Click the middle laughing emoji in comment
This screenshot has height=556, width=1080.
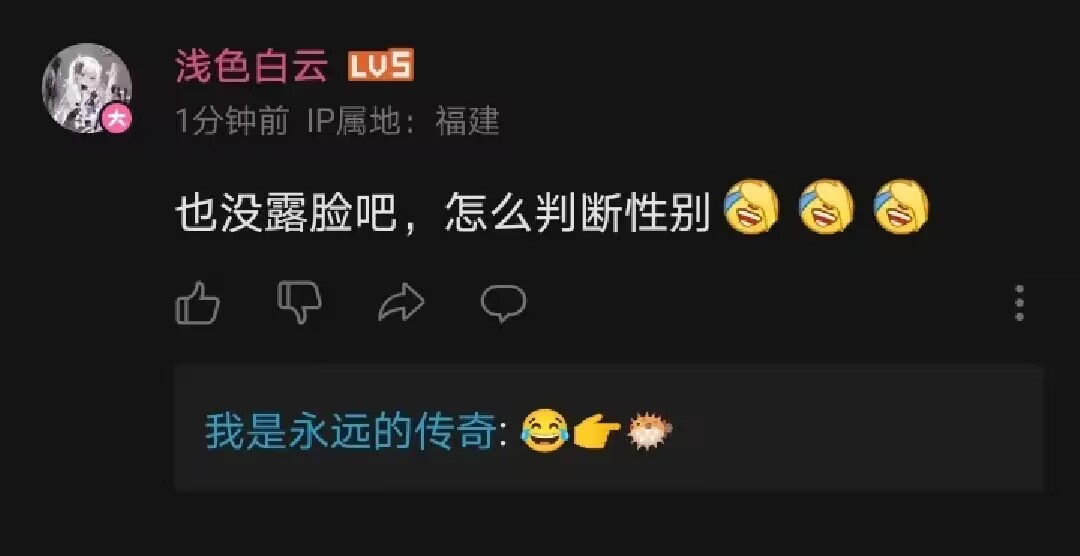pos(826,207)
